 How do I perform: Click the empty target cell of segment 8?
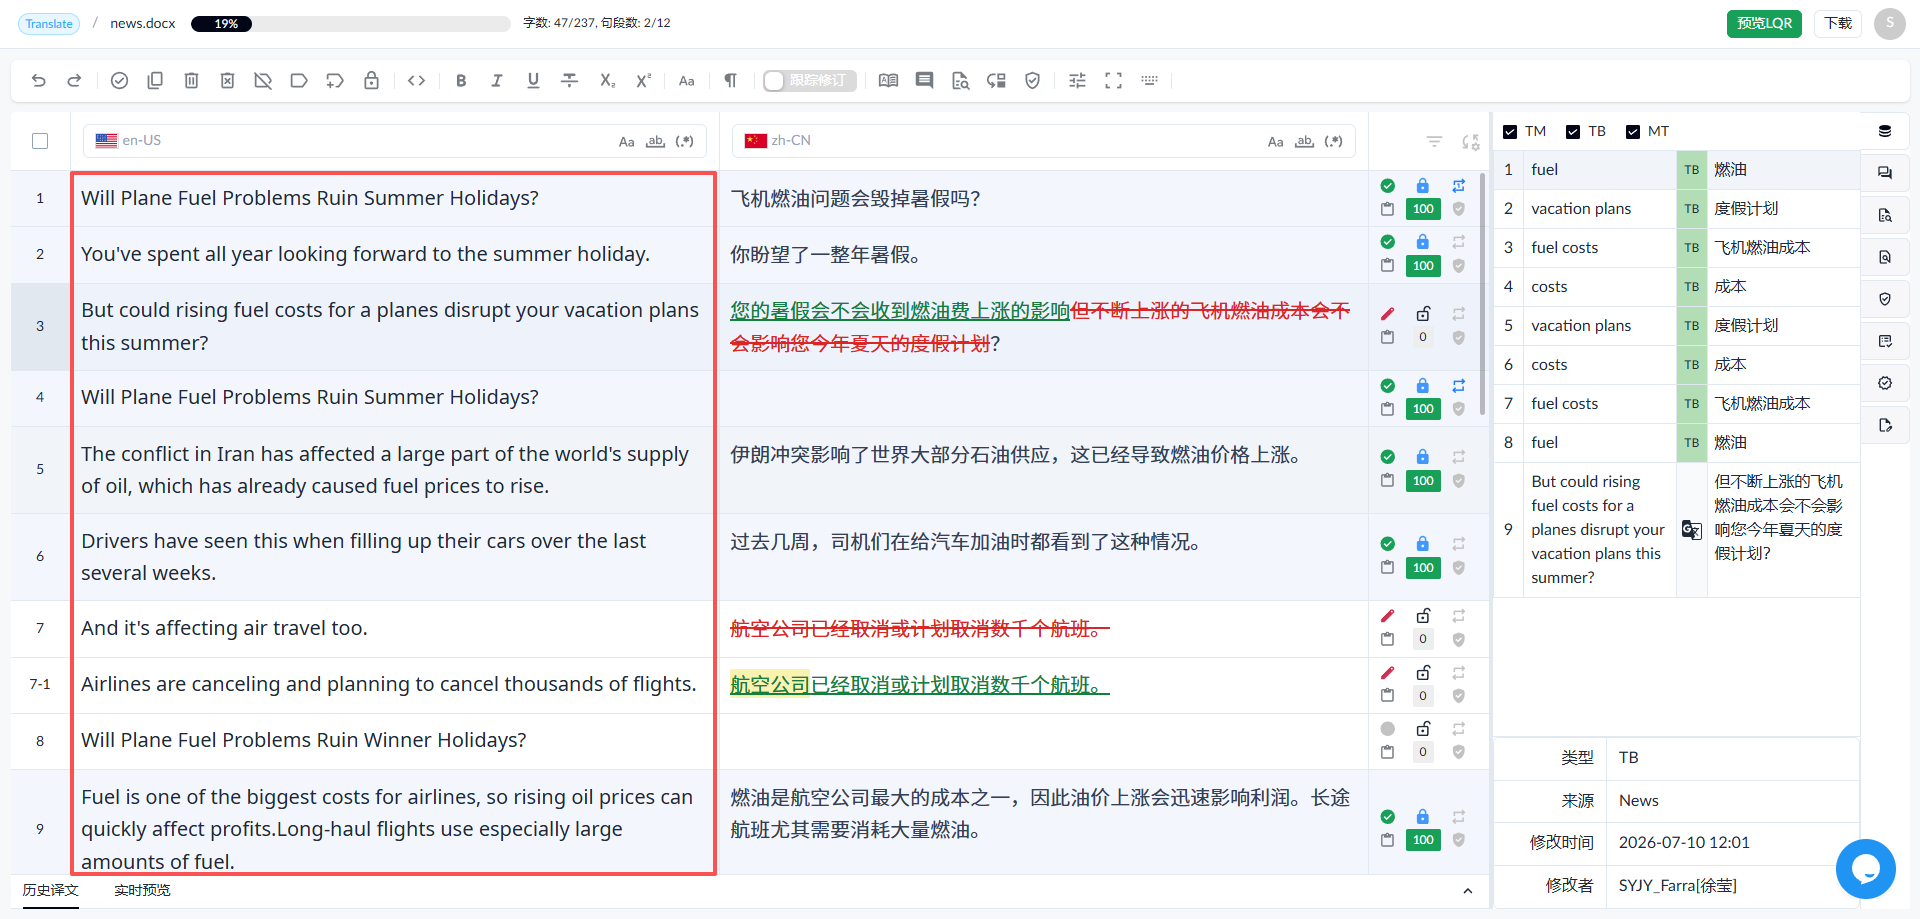tap(1043, 741)
